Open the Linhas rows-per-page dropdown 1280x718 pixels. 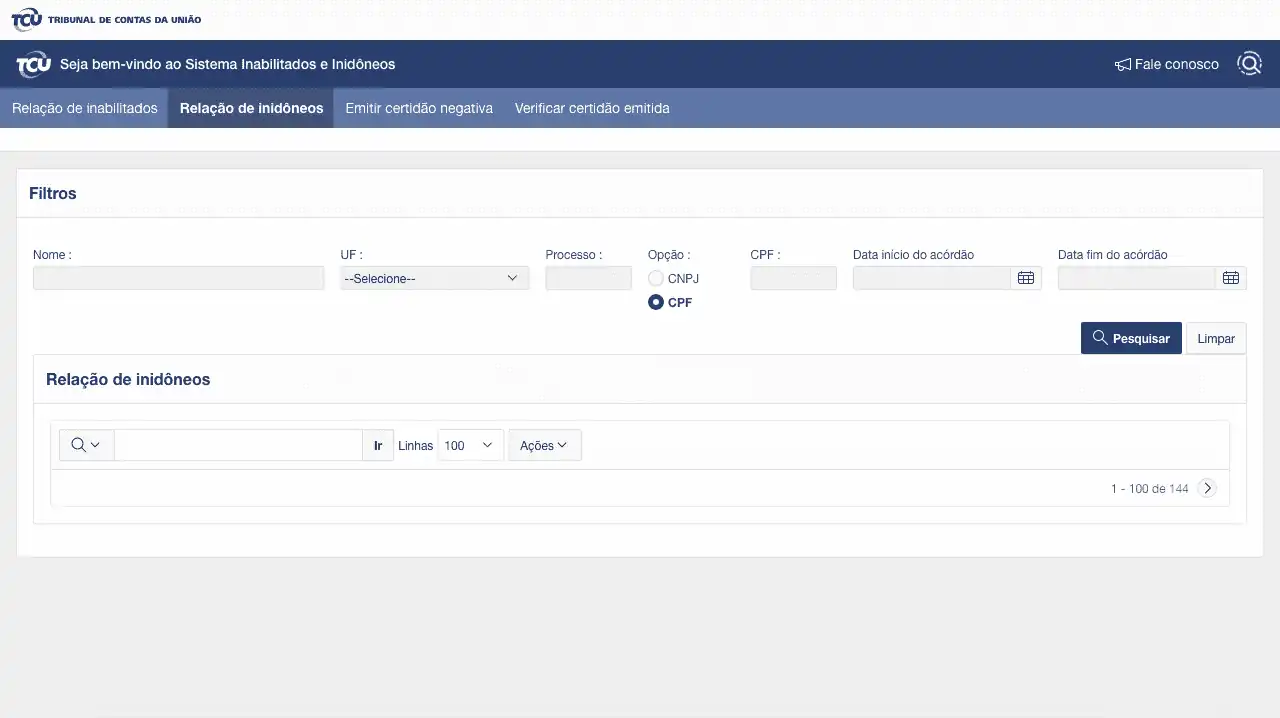[x=470, y=445]
